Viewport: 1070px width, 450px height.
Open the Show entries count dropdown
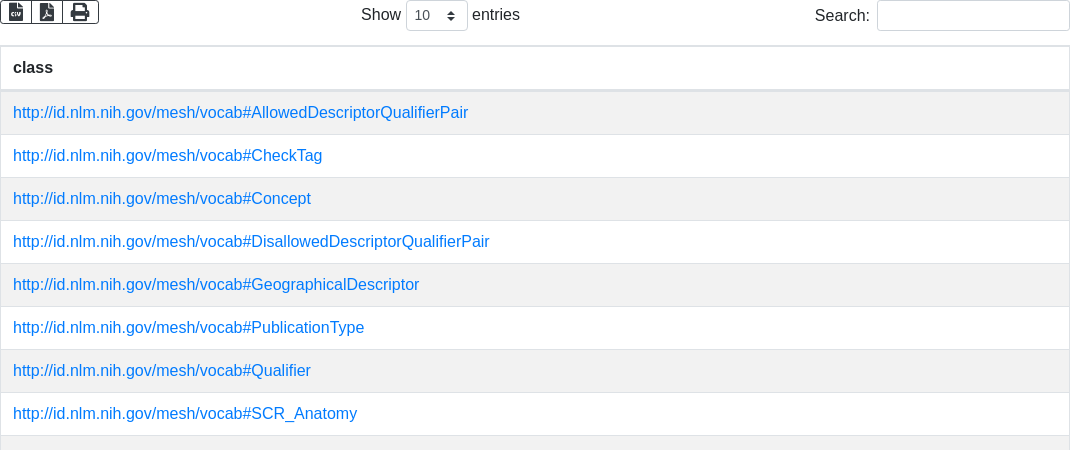[436, 15]
